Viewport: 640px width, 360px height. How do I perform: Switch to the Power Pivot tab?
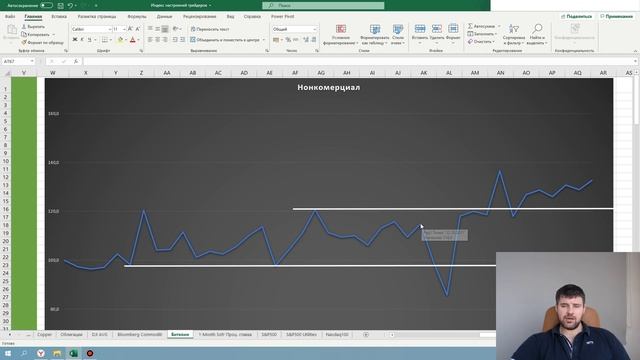tap(282, 16)
